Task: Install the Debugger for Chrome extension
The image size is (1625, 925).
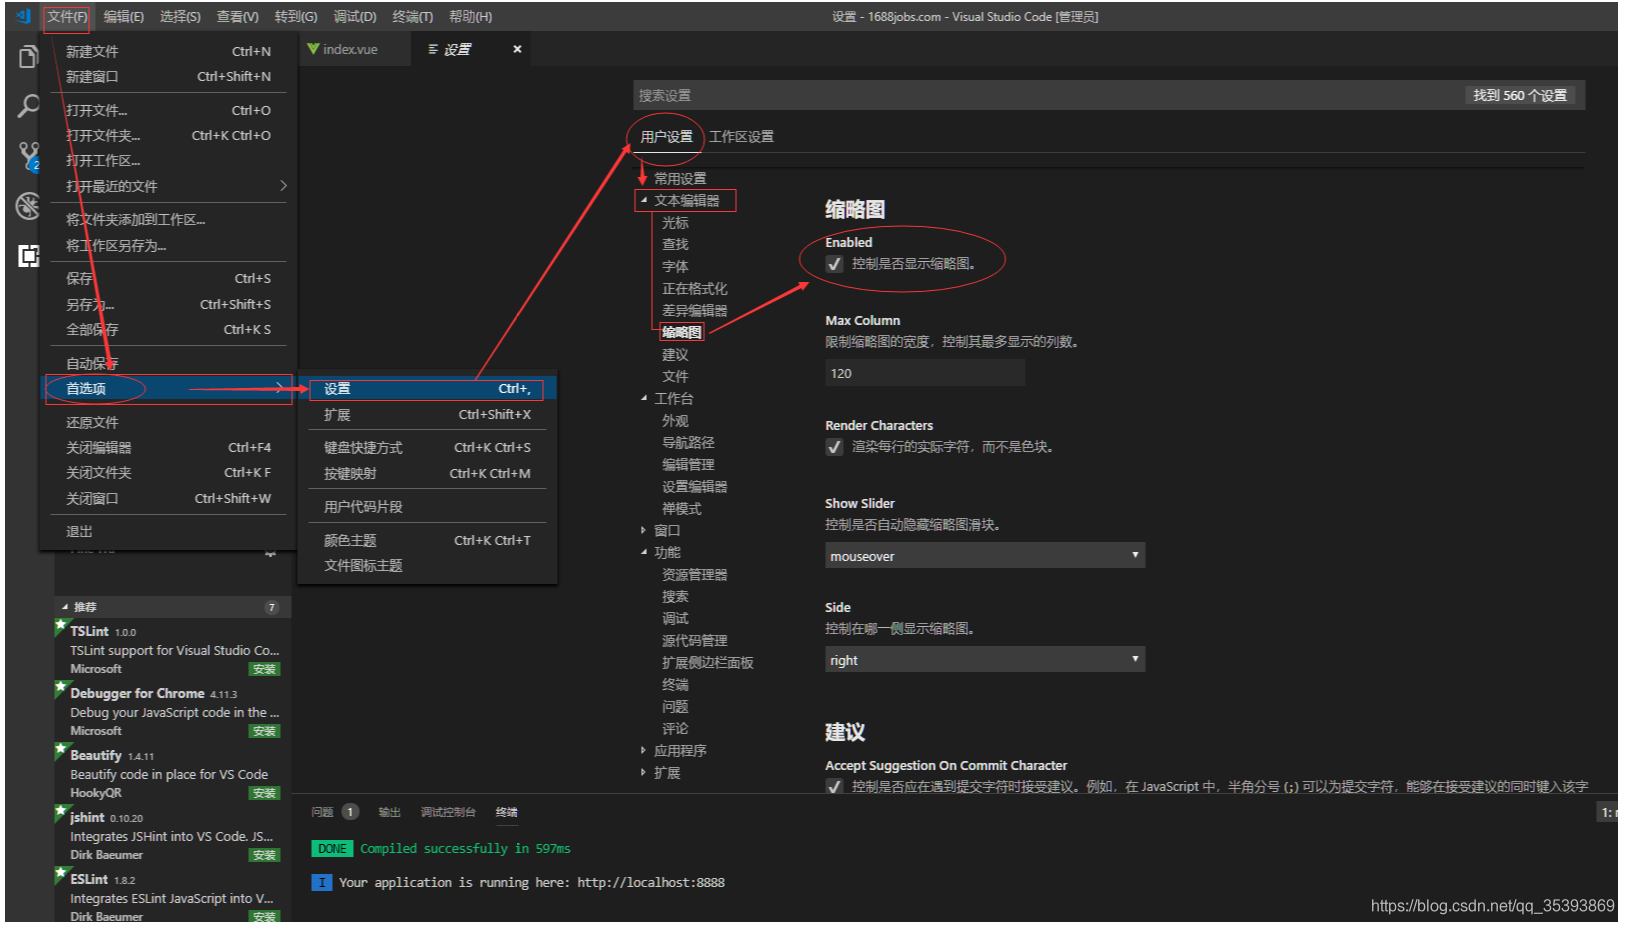Action: [x=264, y=731]
